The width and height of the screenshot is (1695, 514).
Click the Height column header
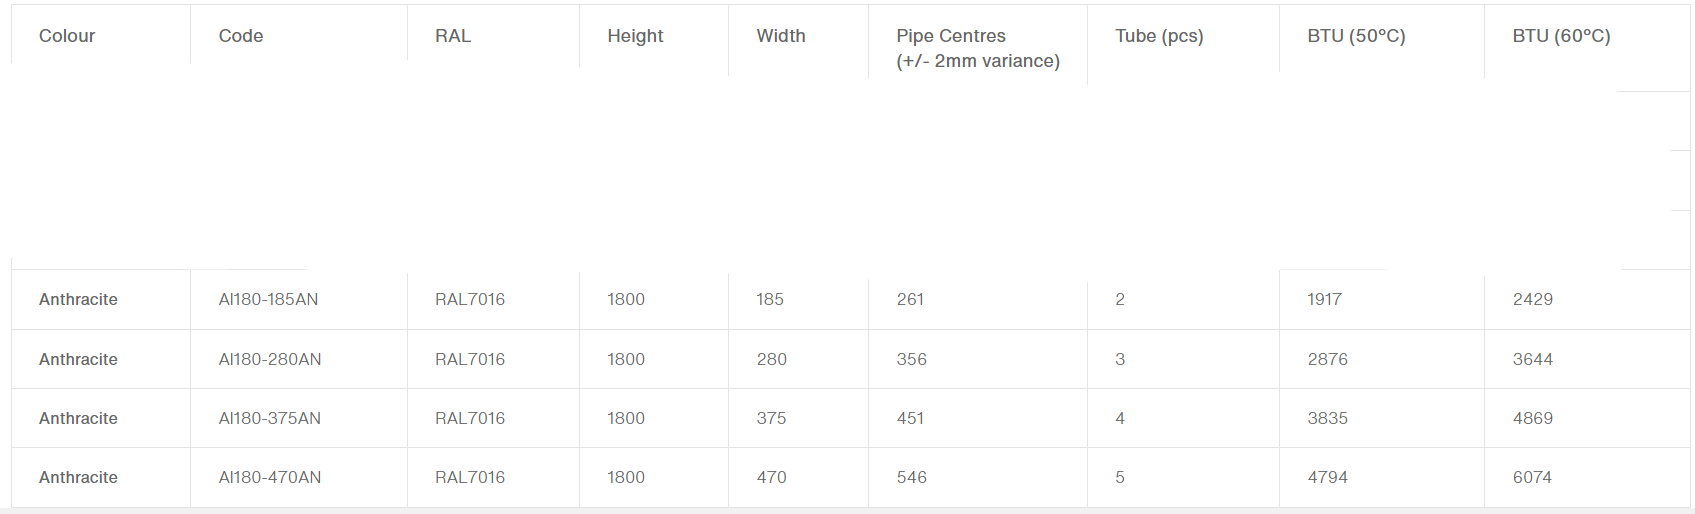tap(635, 36)
